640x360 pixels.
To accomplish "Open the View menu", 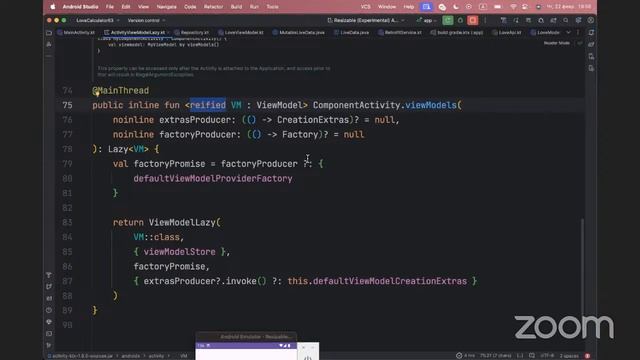I will point(143,7).
